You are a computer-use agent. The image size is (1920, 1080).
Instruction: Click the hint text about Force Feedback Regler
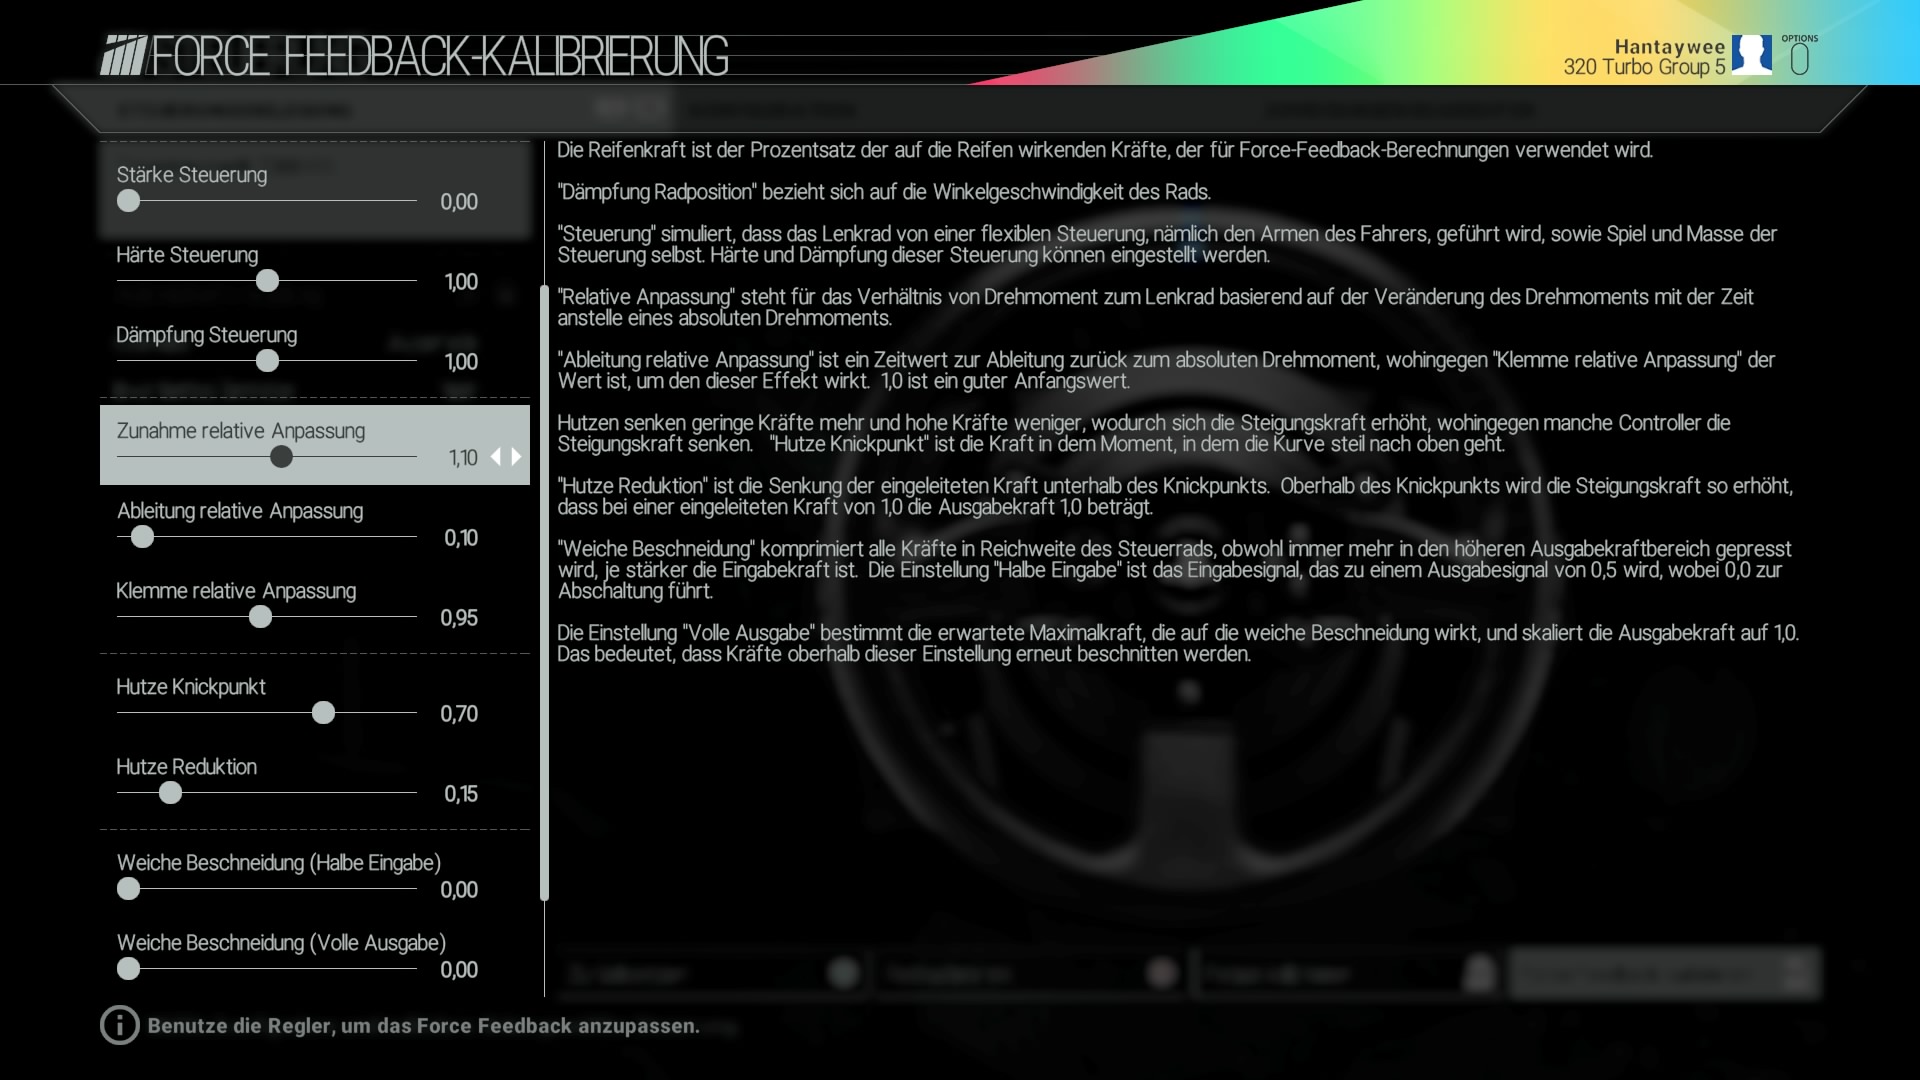pos(424,1026)
